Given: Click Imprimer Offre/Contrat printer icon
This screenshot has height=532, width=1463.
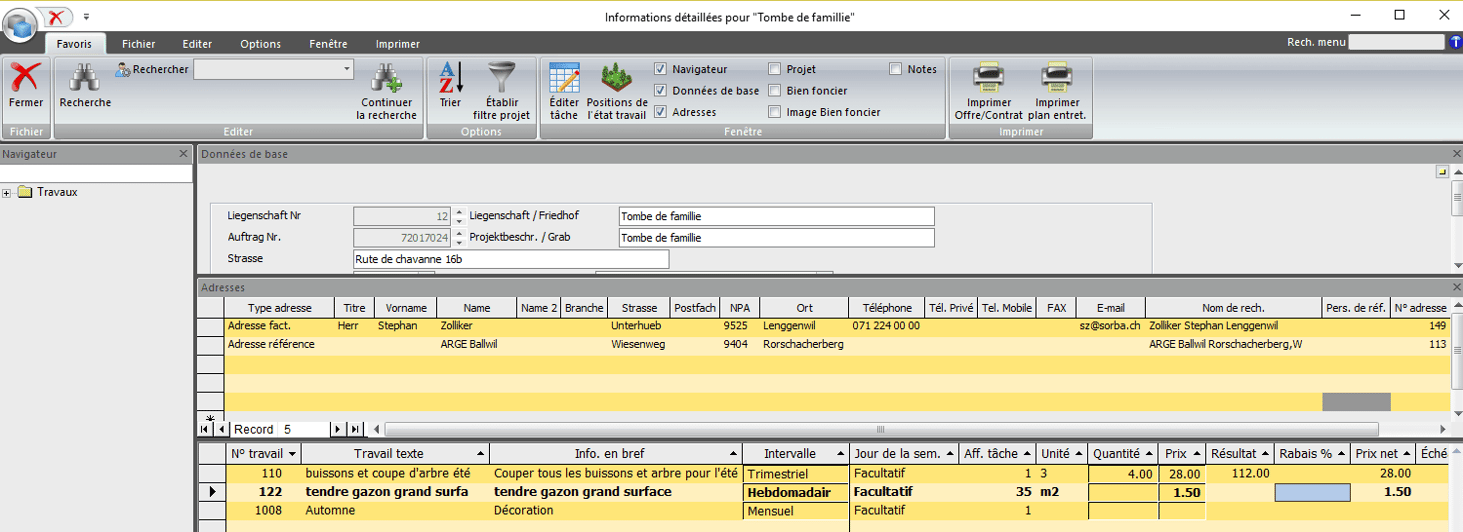Looking at the screenshot, I should click(x=989, y=78).
